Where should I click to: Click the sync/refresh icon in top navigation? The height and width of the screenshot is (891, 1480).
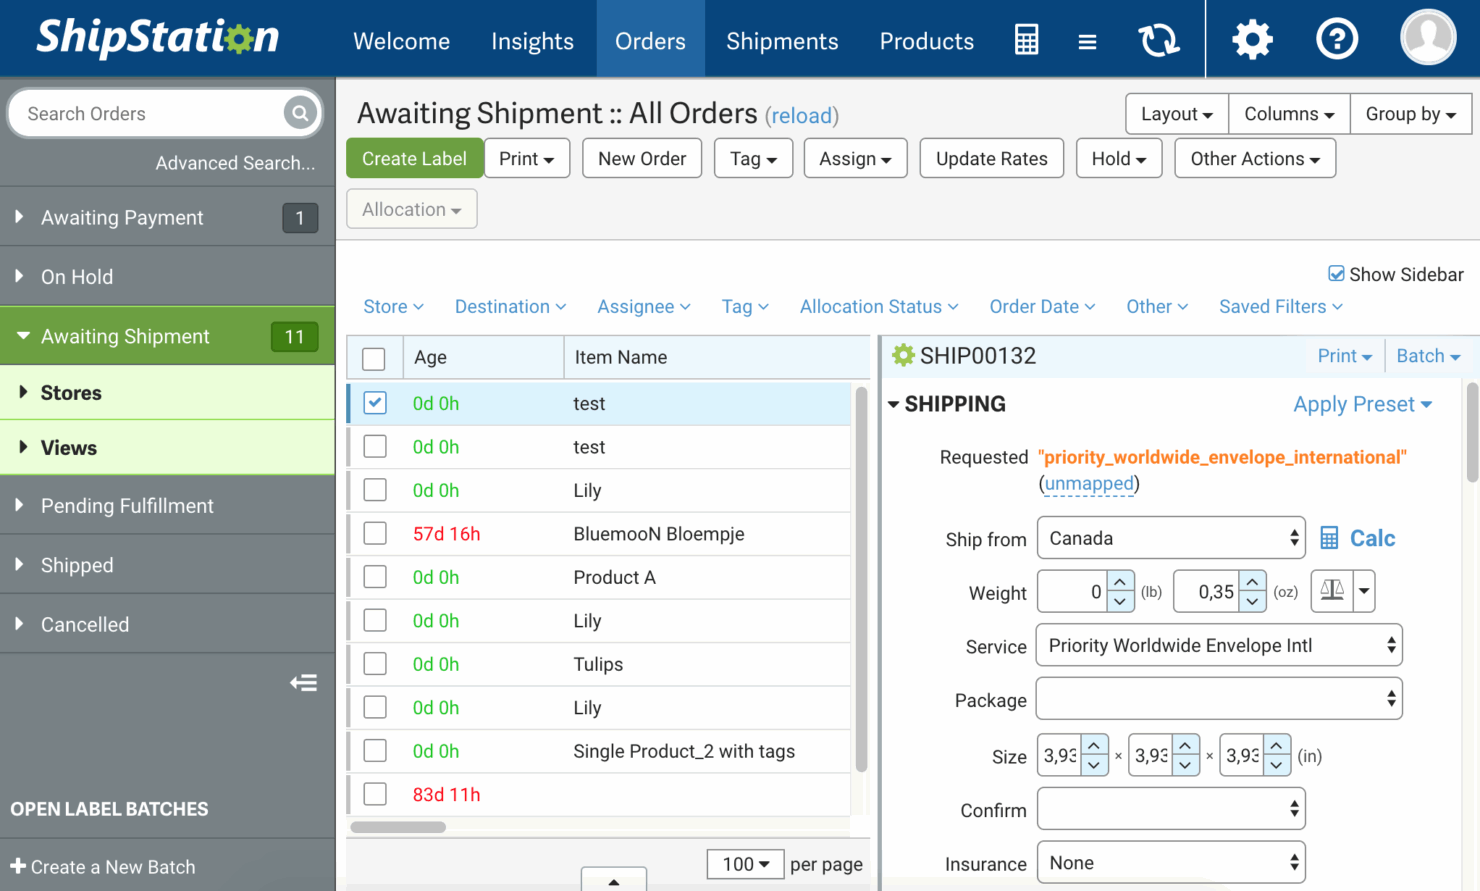coord(1158,39)
